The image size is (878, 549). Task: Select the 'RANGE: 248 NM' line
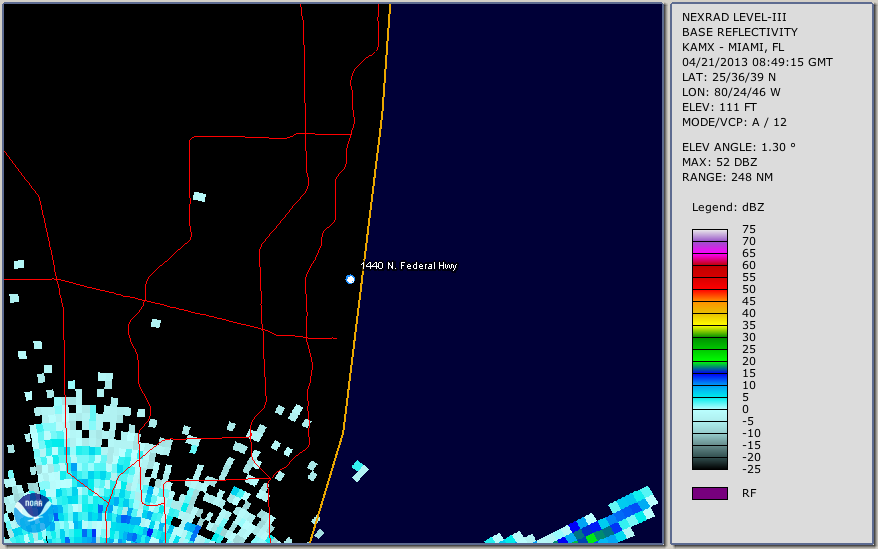[727, 177]
